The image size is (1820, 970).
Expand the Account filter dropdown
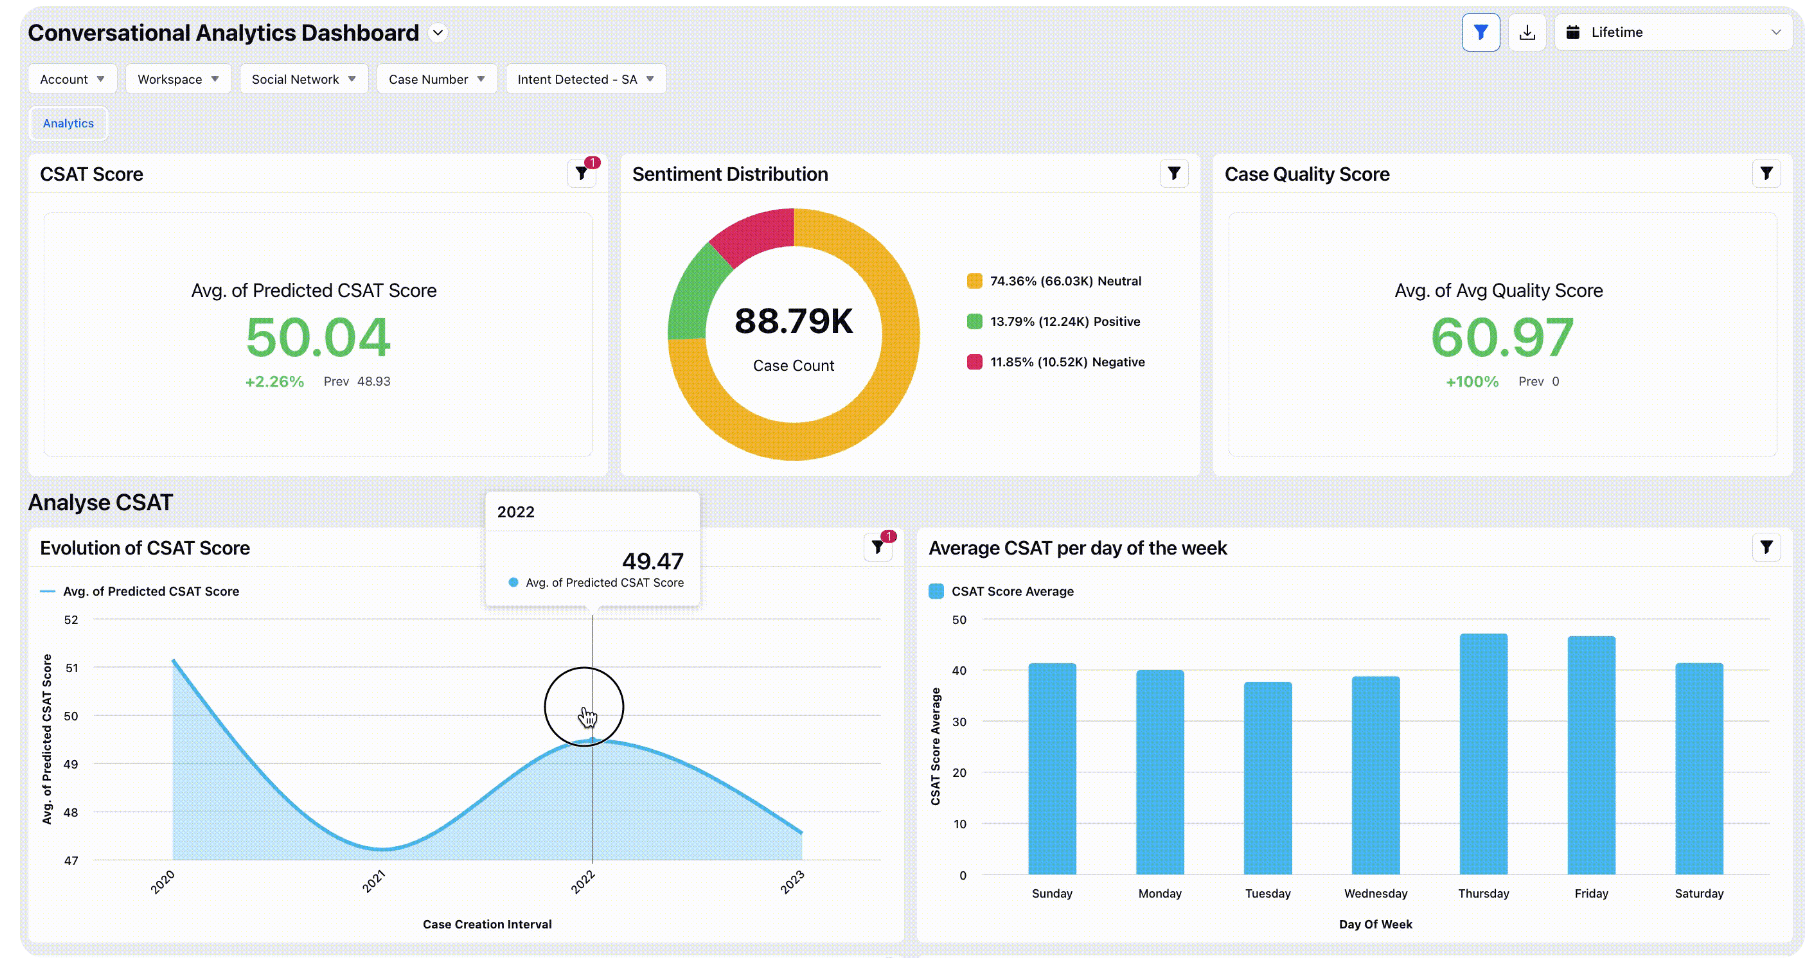pyautogui.click(x=72, y=79)
